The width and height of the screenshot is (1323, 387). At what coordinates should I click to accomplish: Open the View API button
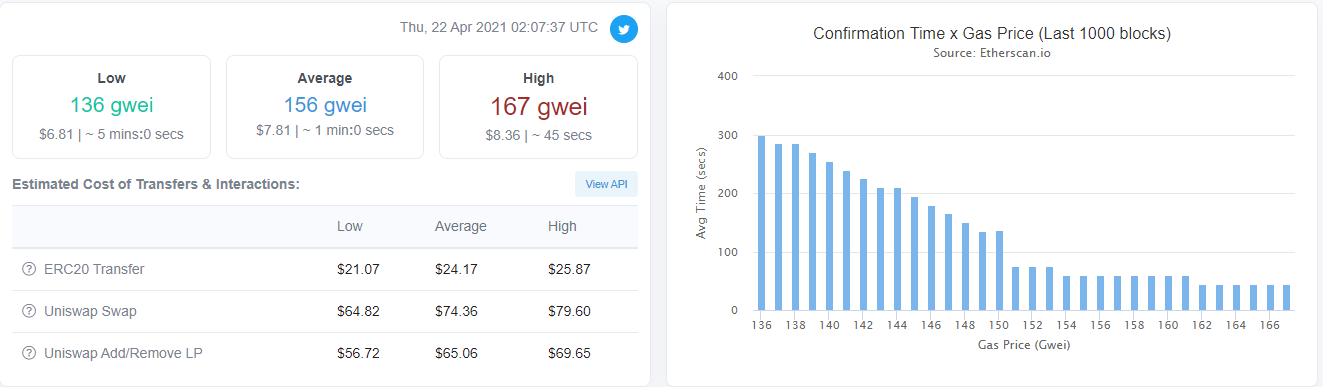tap(606, 184)
